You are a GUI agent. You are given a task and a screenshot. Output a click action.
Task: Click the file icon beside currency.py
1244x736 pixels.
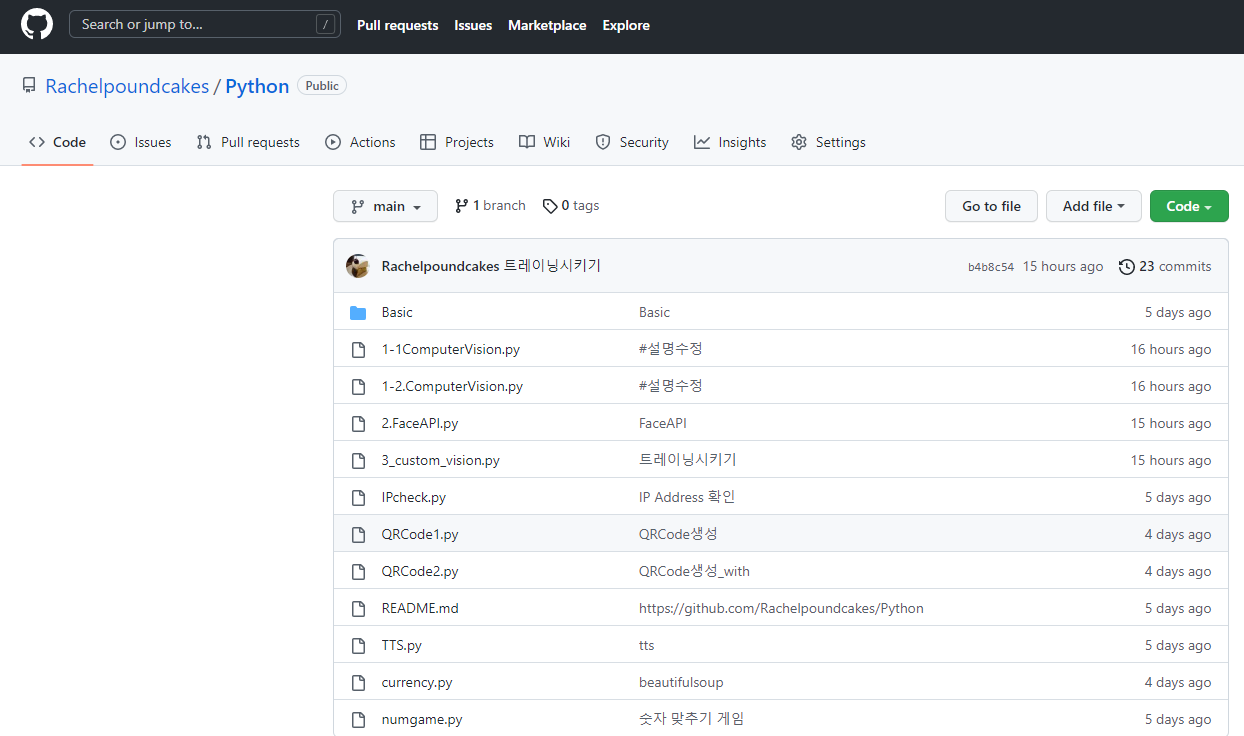(358, 683)
